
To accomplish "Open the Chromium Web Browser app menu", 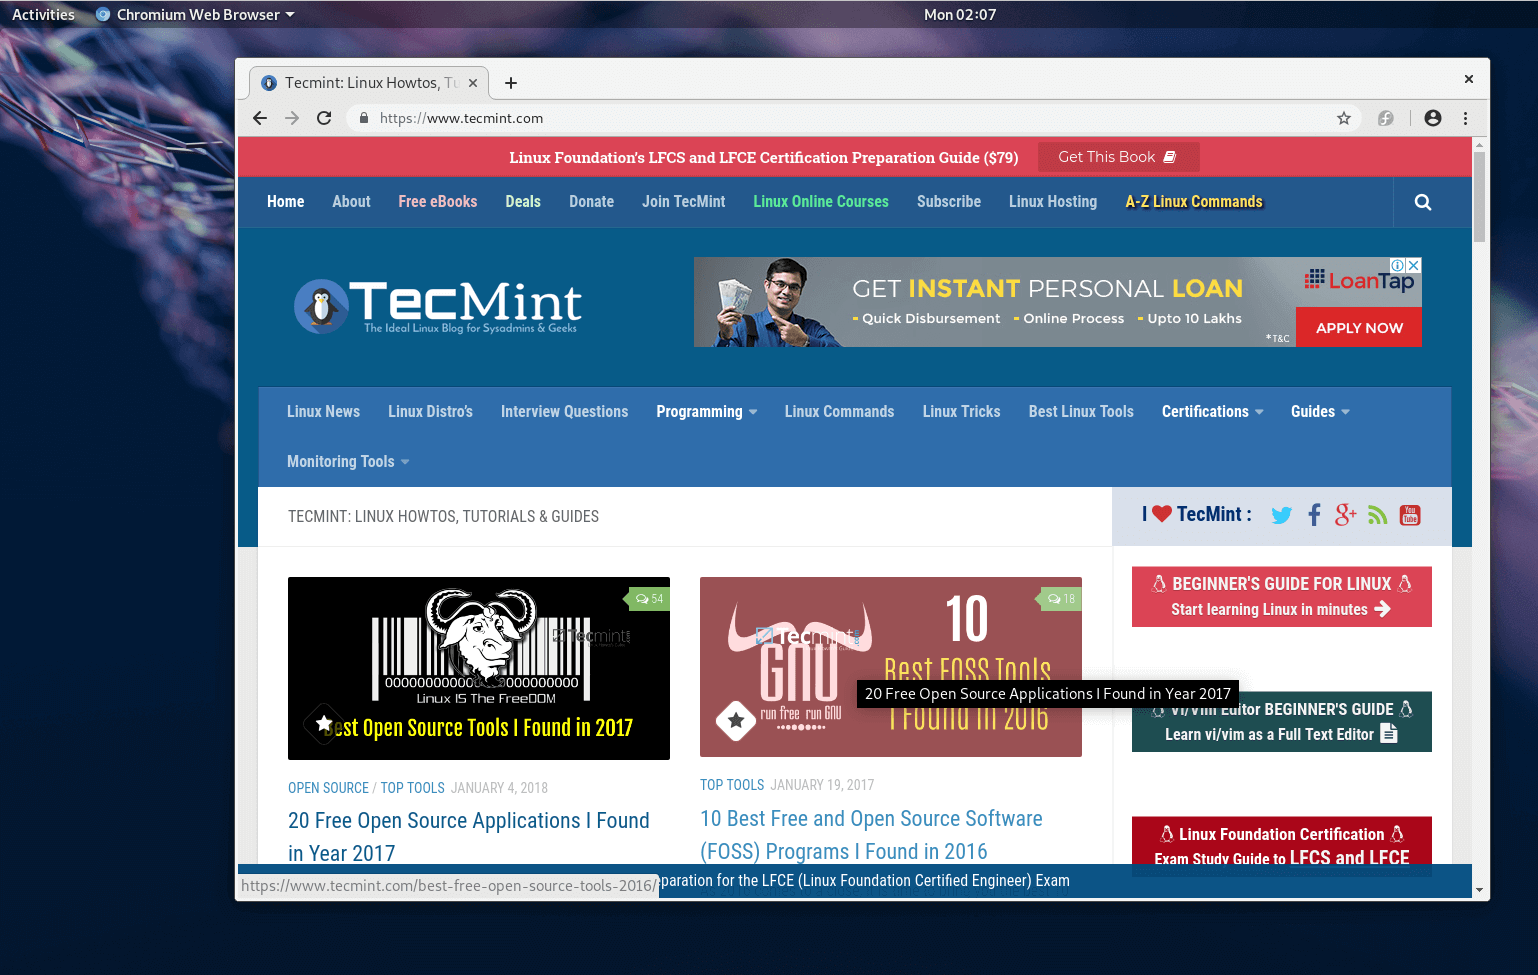I will 195,14.
